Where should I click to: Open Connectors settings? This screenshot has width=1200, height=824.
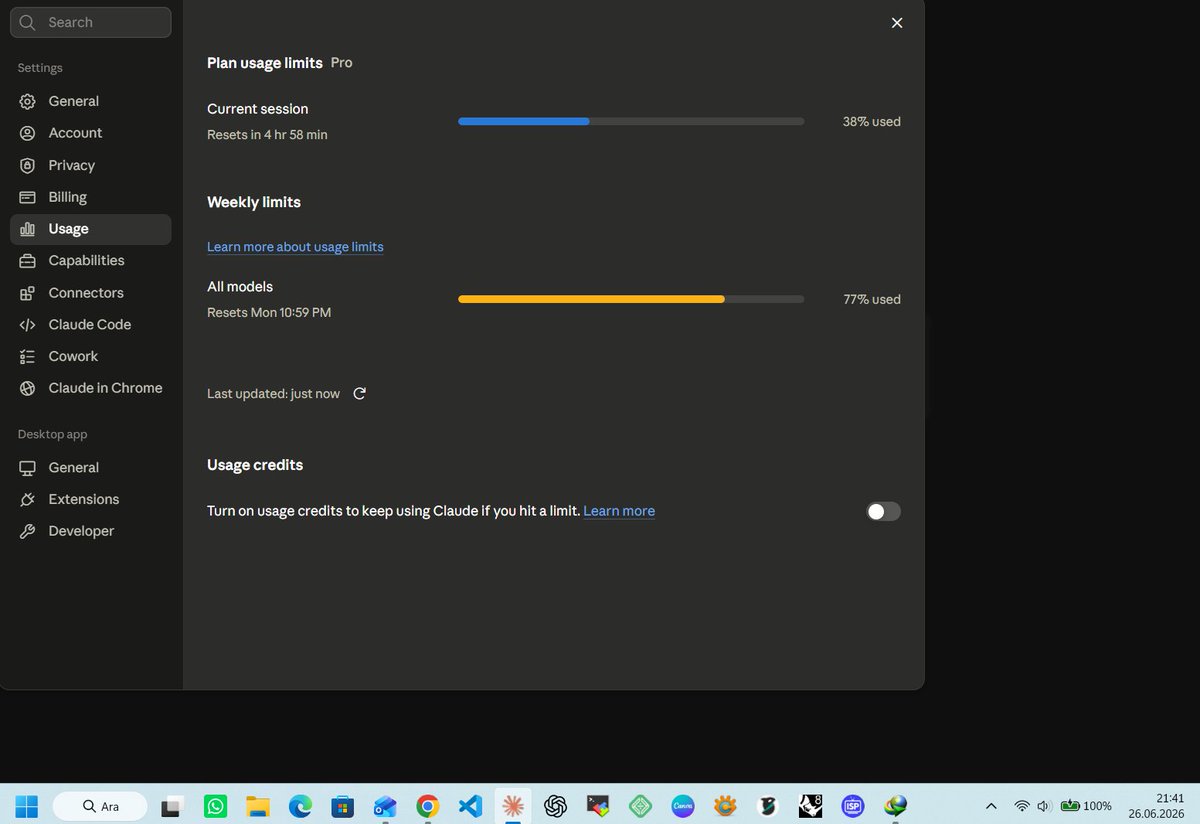pos(91,293)
